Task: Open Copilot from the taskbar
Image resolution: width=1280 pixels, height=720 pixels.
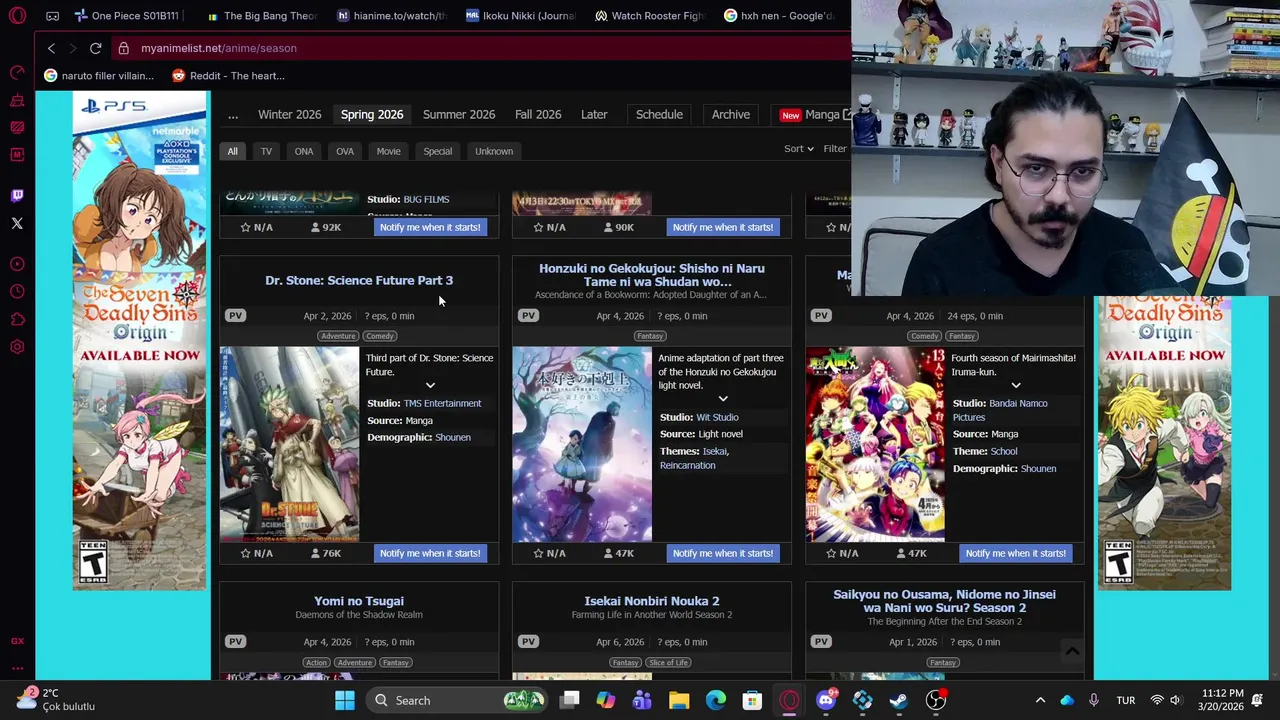Action: (x=606, y=700)
